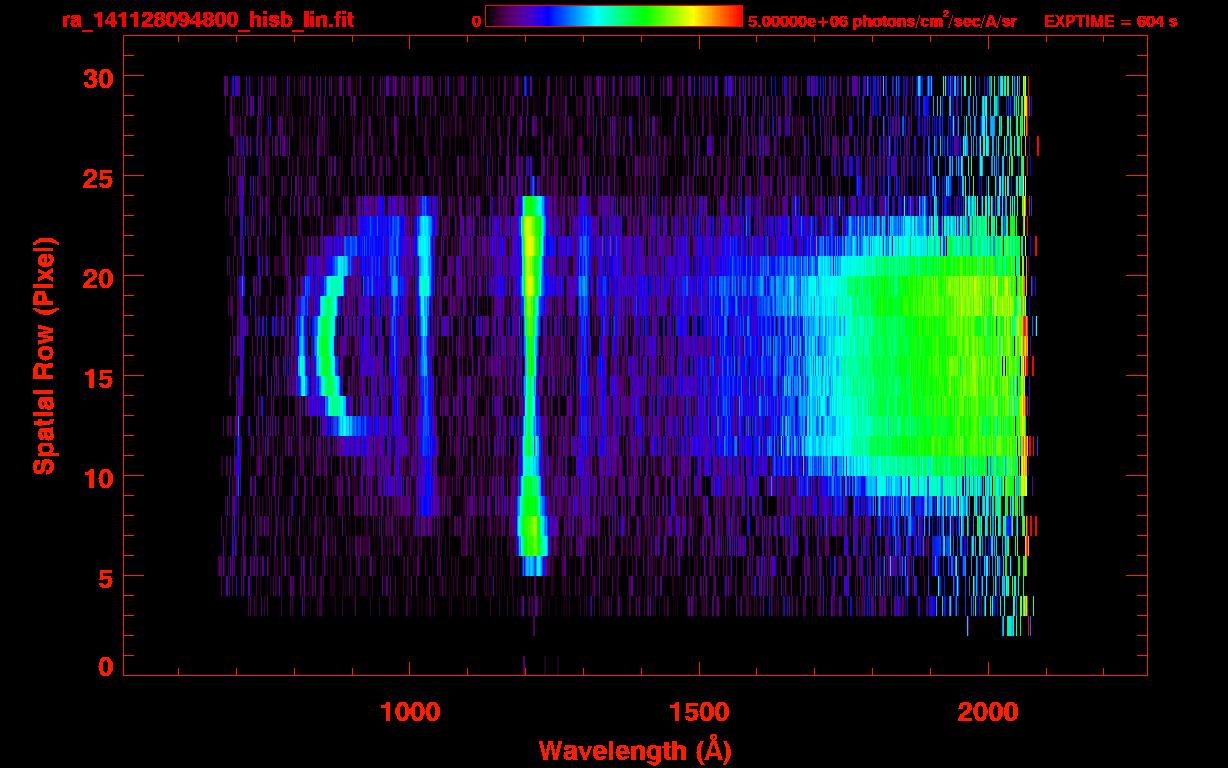The width and height of the screenshot is (1228, 768).
Task: Click the 5.00000e+06 photons/cm²/sec/Å/sr label
Action: point(882,21)
